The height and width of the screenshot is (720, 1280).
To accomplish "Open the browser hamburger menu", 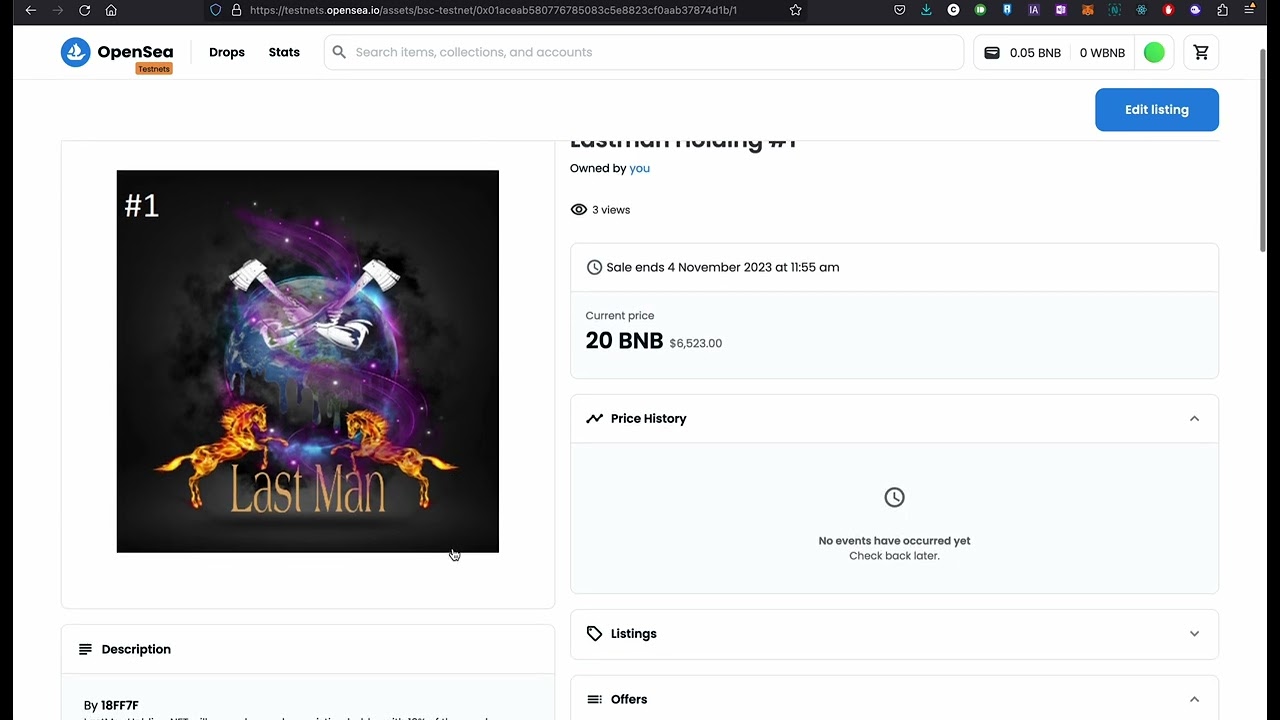I will point(1249,10).
